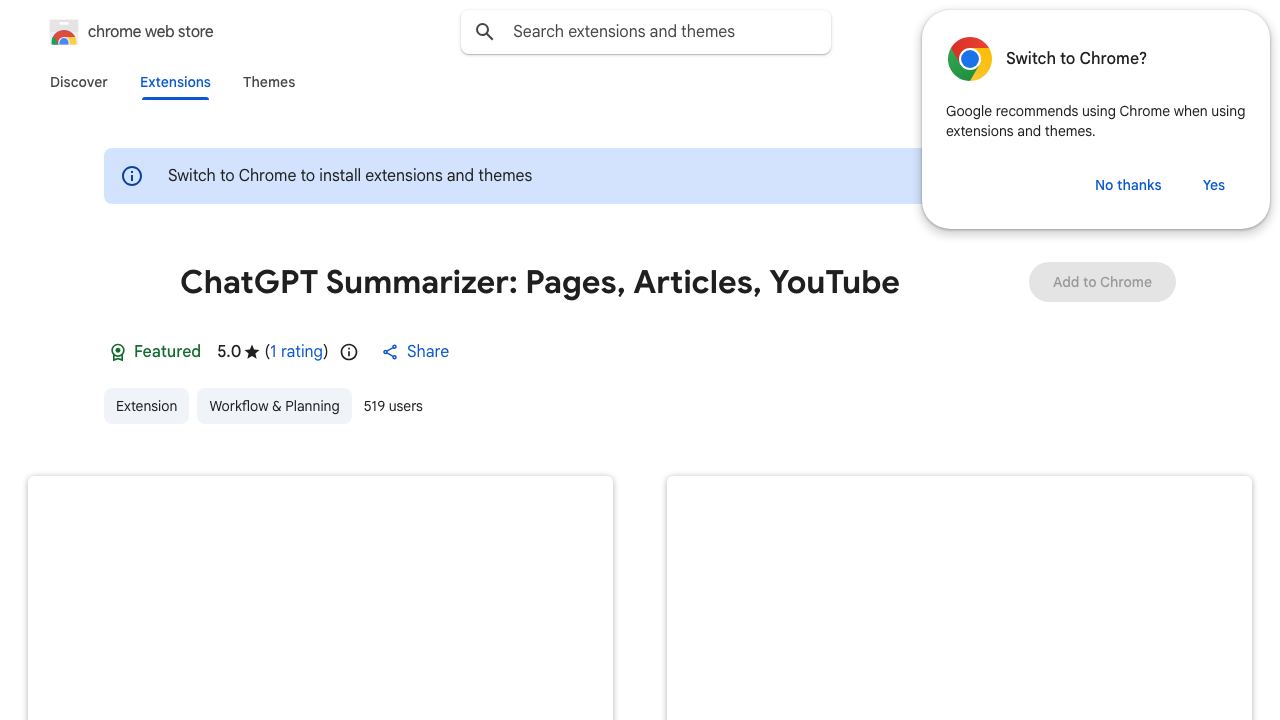Image resolution: width=1280 pixels, height=720 pixels.
Task: Open the 1 rating link
Action: coord(297,352)
